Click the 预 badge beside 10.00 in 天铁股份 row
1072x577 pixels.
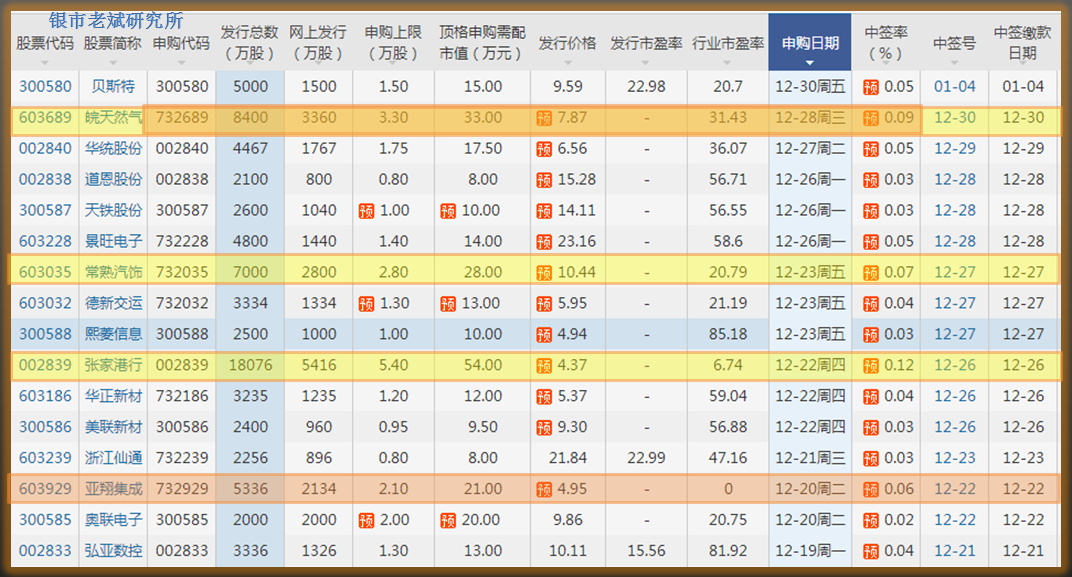tap(448, 211)
